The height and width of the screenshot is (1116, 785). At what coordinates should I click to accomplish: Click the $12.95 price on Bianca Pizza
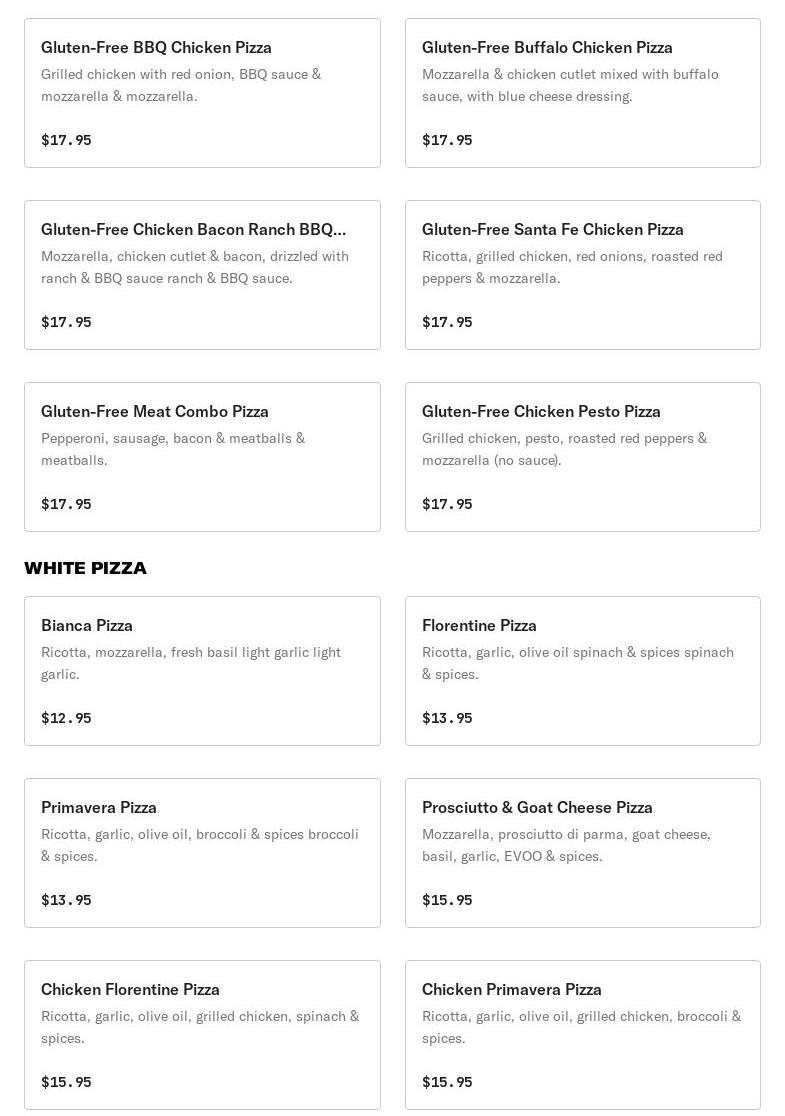click(x=66, y=718)
